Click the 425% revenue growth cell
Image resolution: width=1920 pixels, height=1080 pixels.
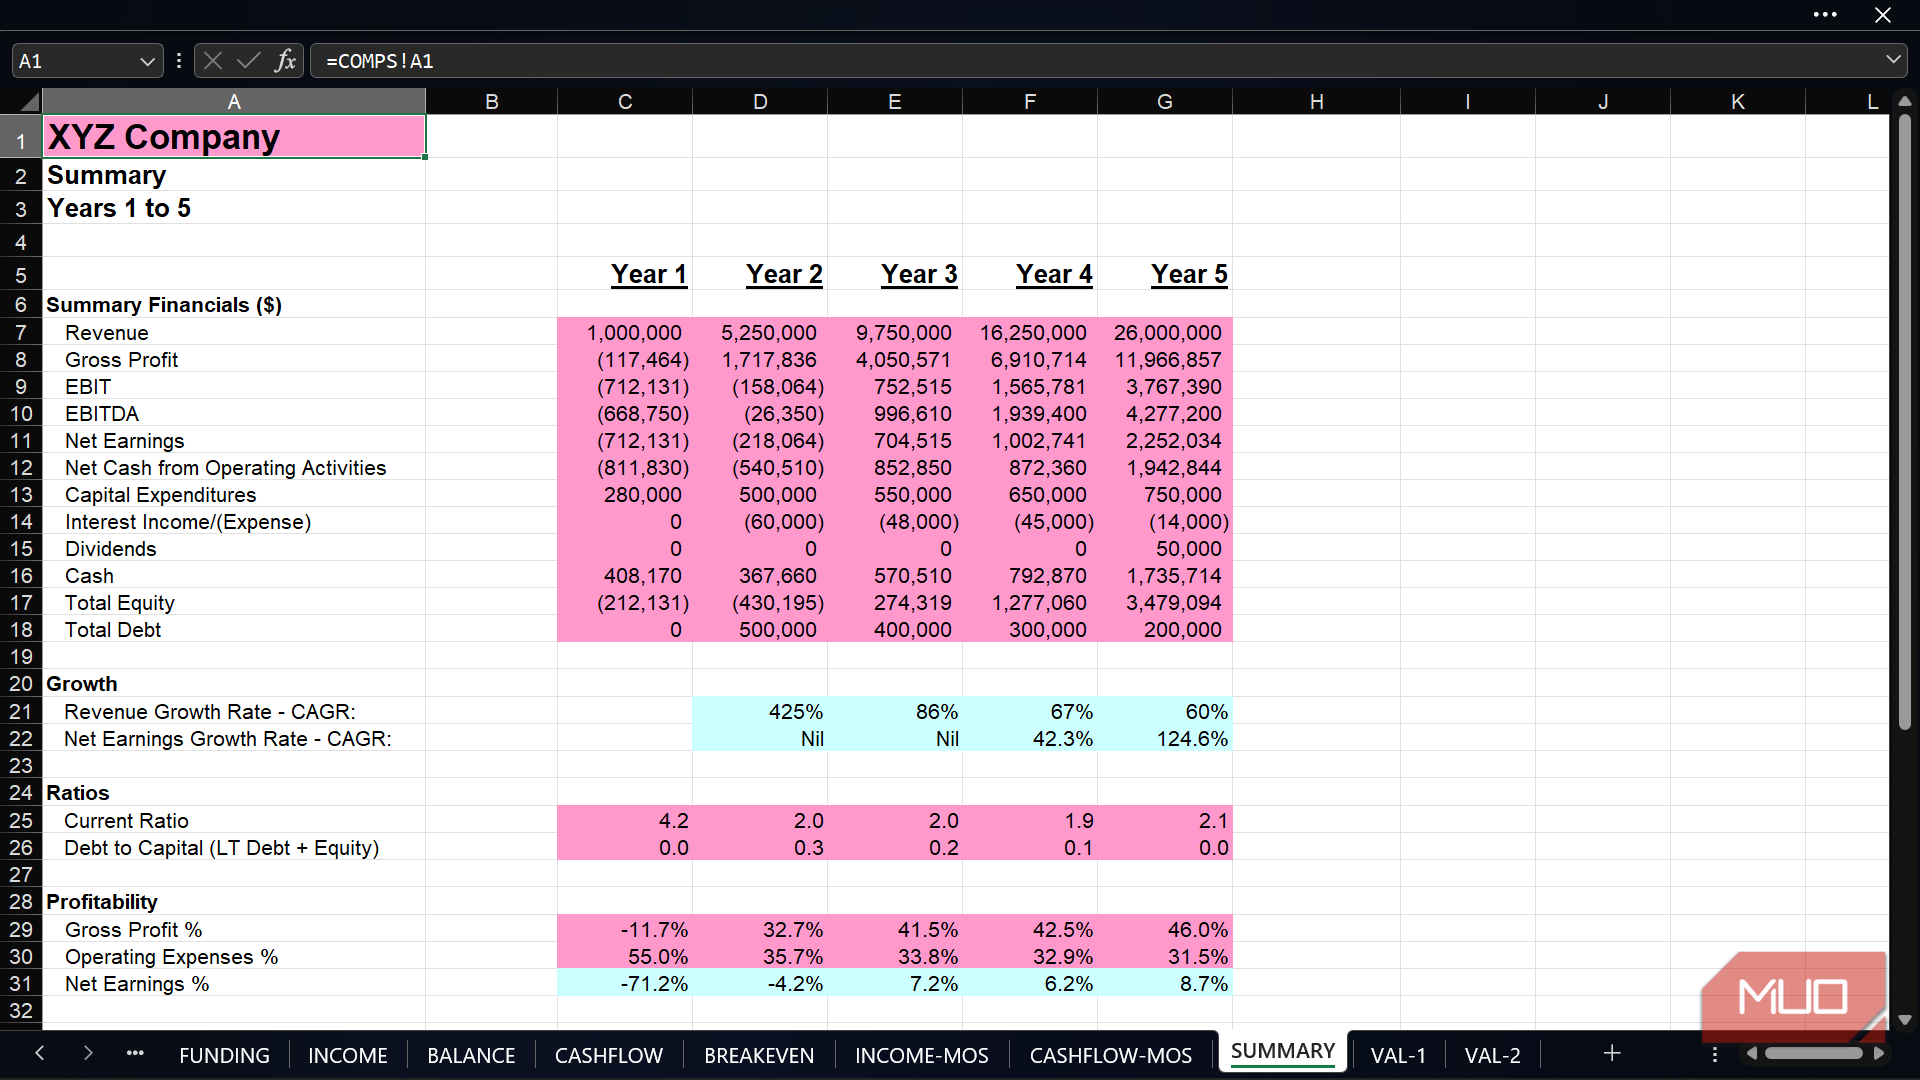[x=760, y=711]
